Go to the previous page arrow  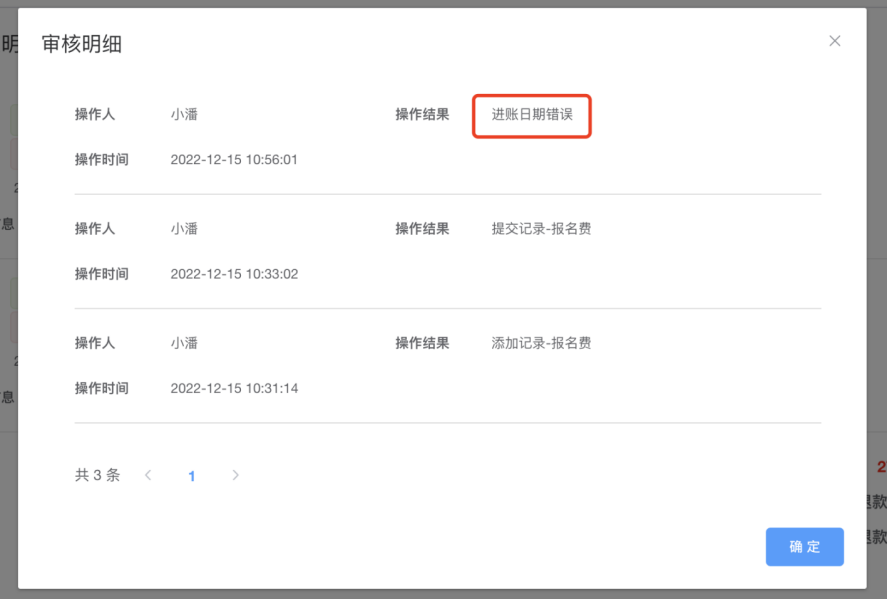coord(148,475)
